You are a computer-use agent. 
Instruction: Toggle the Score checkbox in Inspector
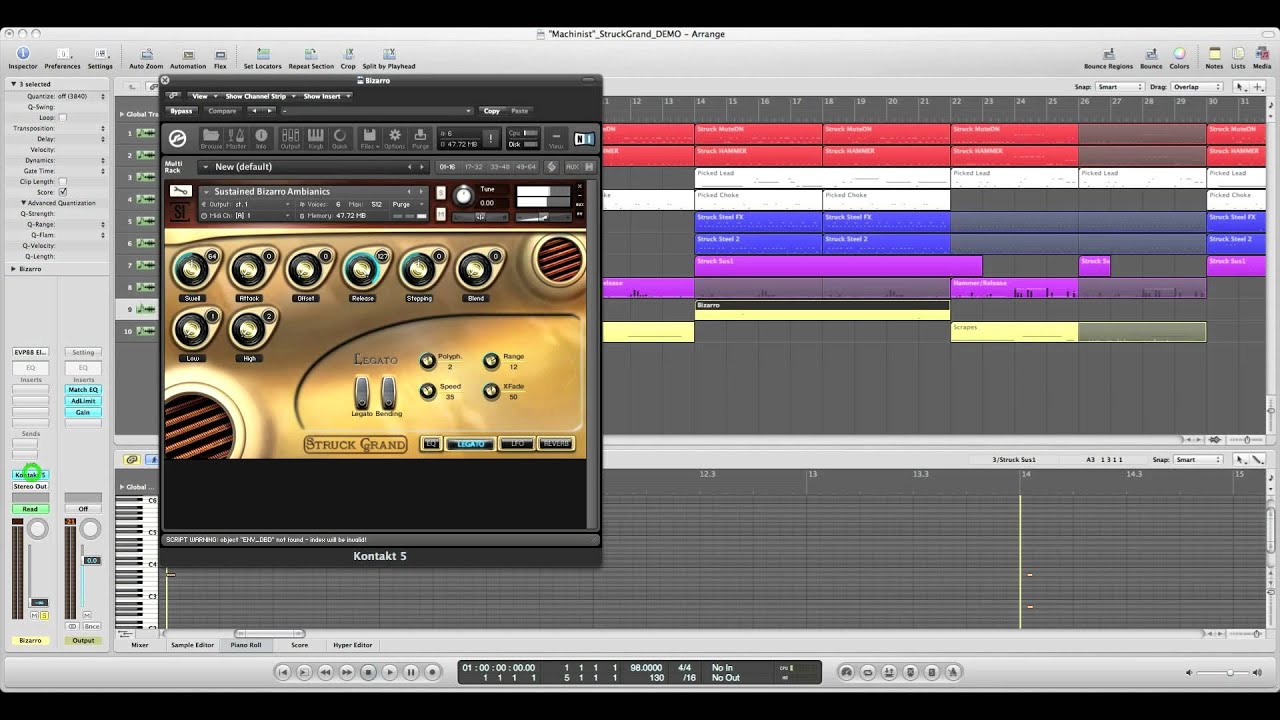(x=62, y=192)
